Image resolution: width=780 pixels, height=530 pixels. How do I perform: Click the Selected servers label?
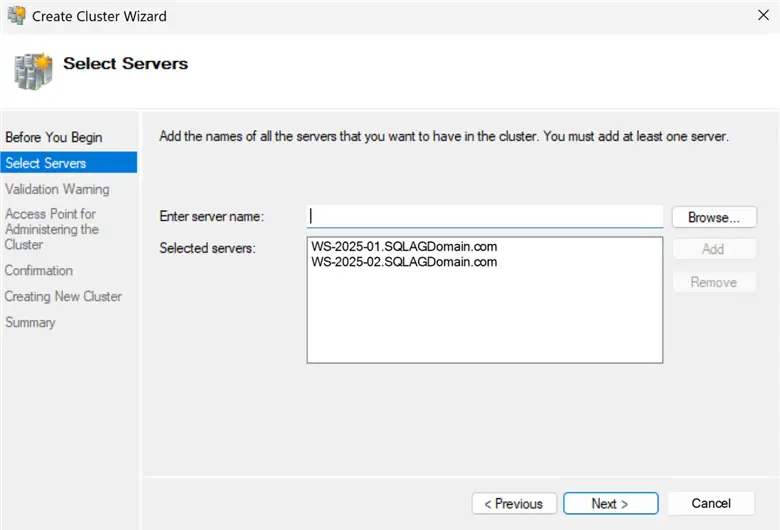[x=207, y=248]
